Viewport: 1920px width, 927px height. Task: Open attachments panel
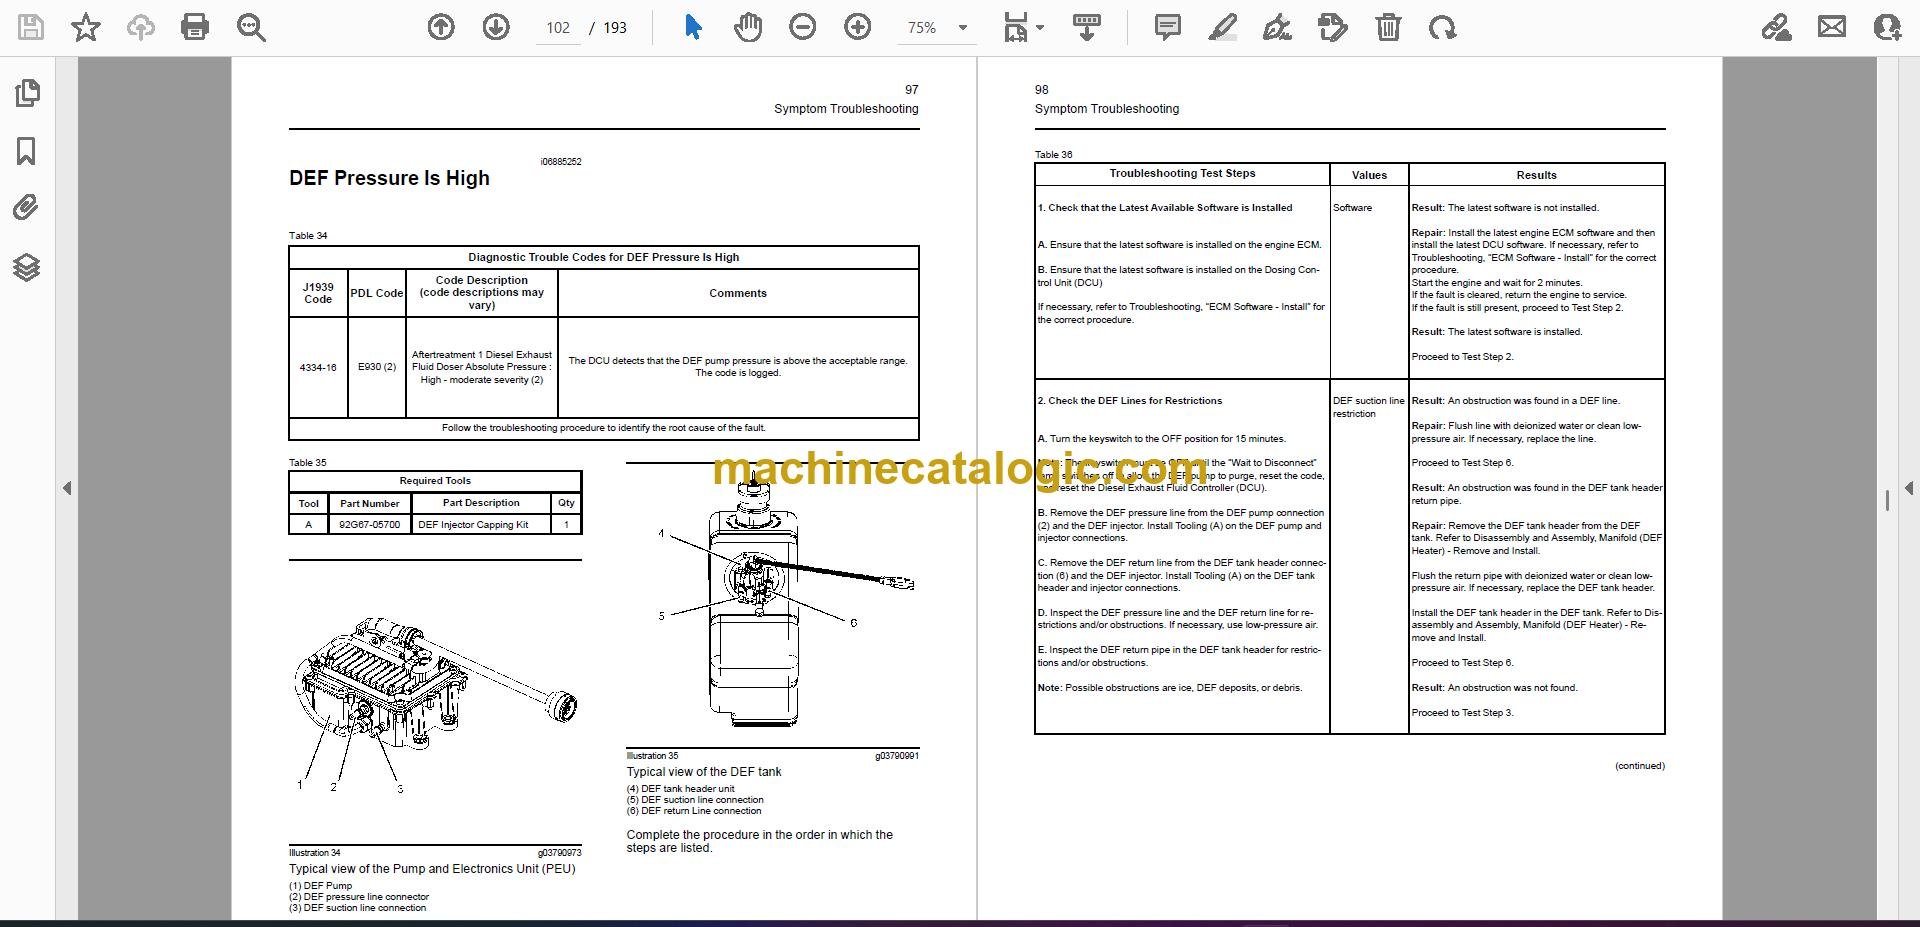(27, 208)
